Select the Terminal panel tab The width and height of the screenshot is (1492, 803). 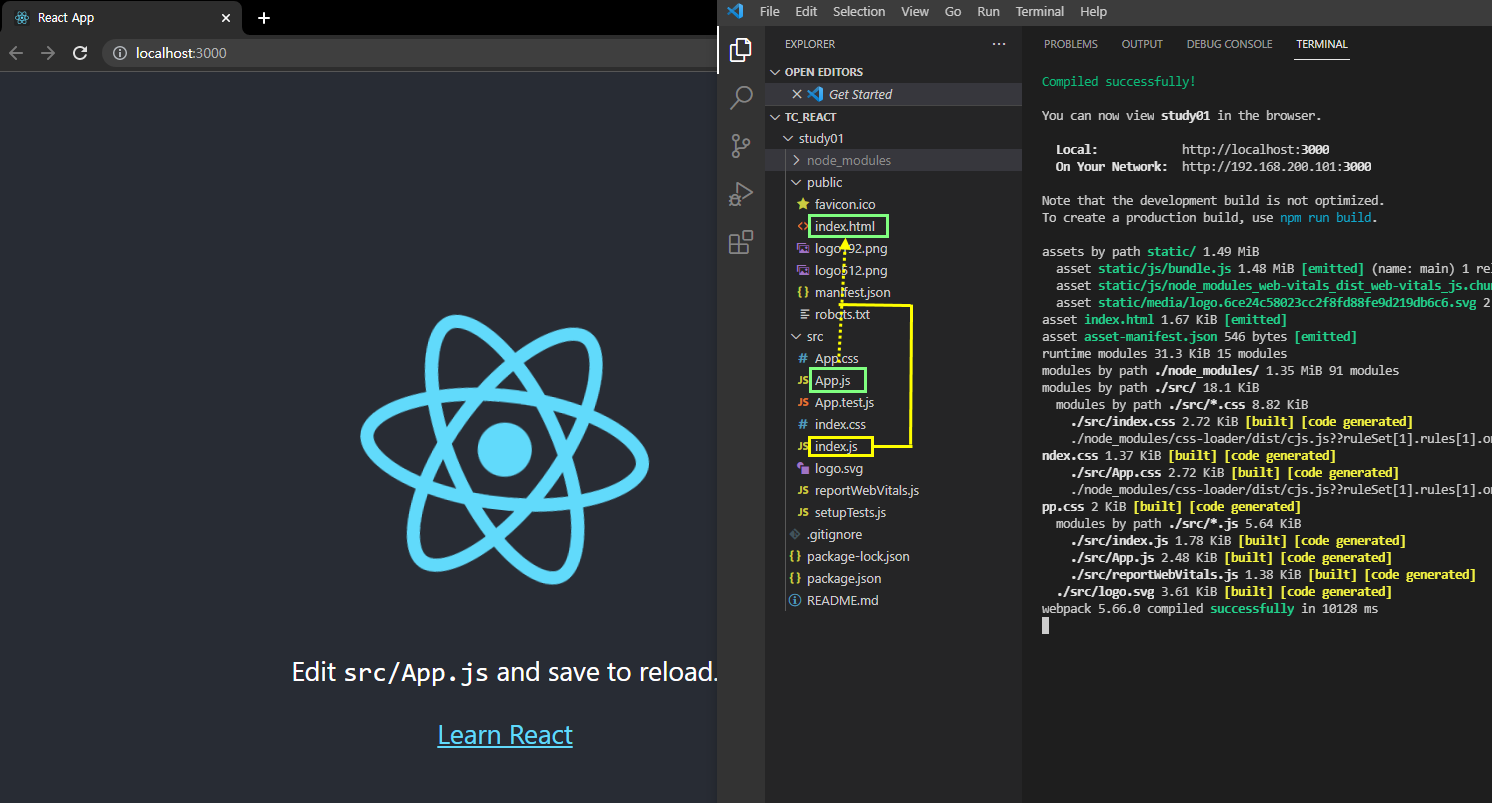click(1322, 44)
